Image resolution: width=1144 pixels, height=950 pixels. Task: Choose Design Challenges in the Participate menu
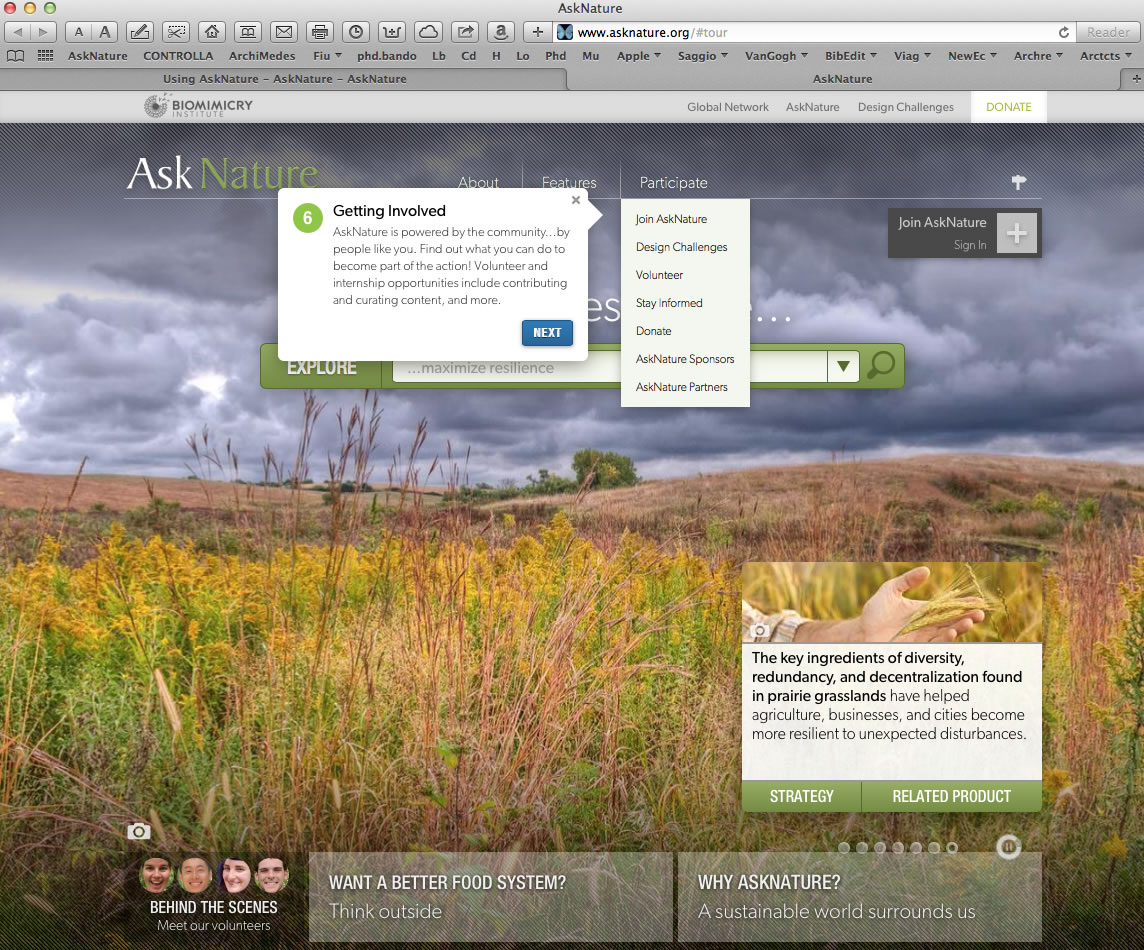[681, 247]
